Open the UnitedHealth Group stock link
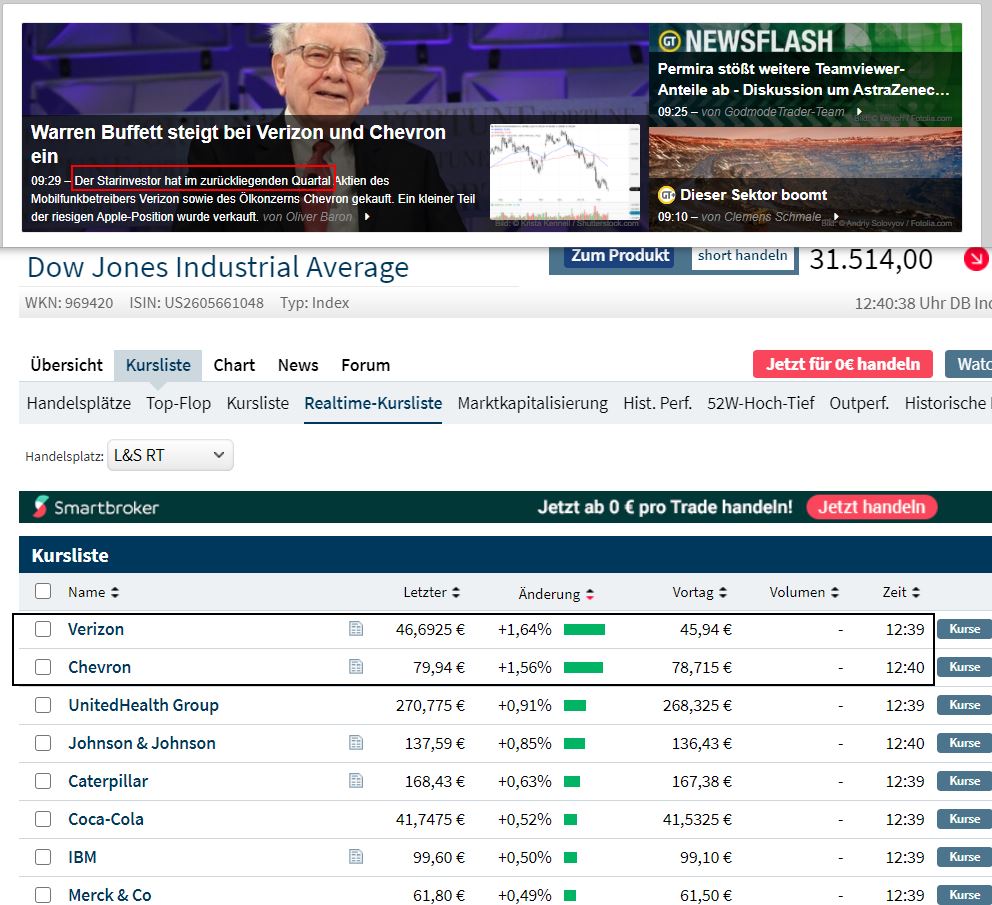 tap(144, 705)
